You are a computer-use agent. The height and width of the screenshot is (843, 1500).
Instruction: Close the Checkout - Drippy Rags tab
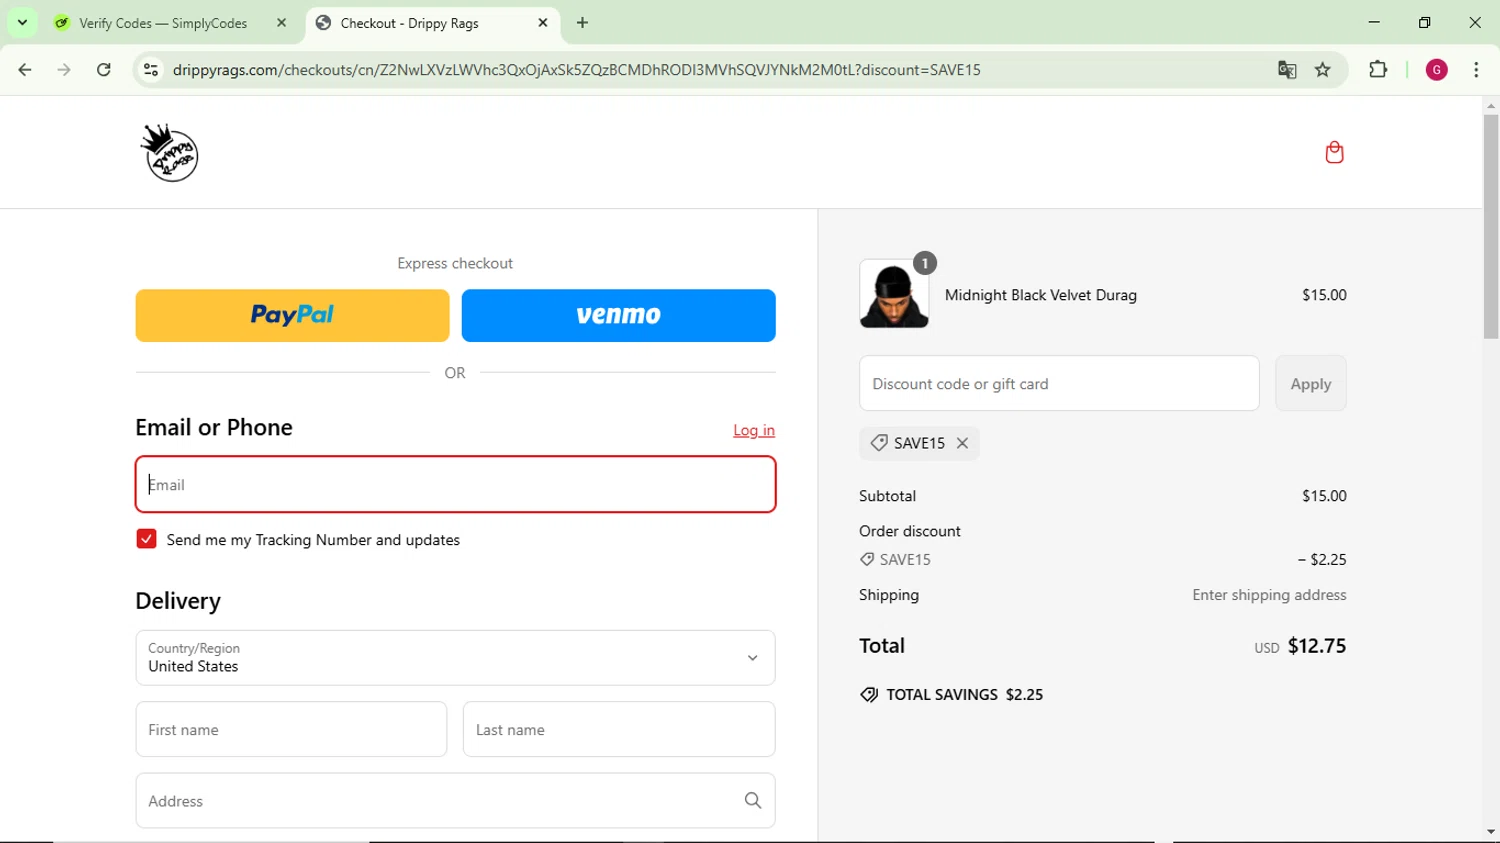[543, 23]
